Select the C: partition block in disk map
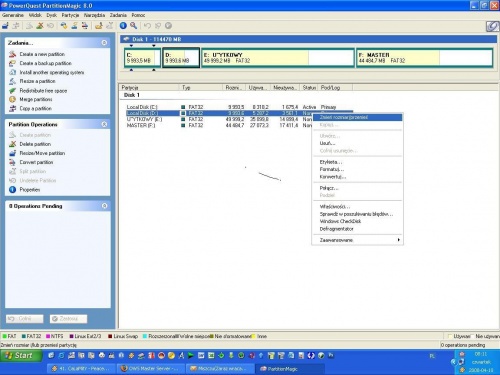 click(x=142, y=58)
